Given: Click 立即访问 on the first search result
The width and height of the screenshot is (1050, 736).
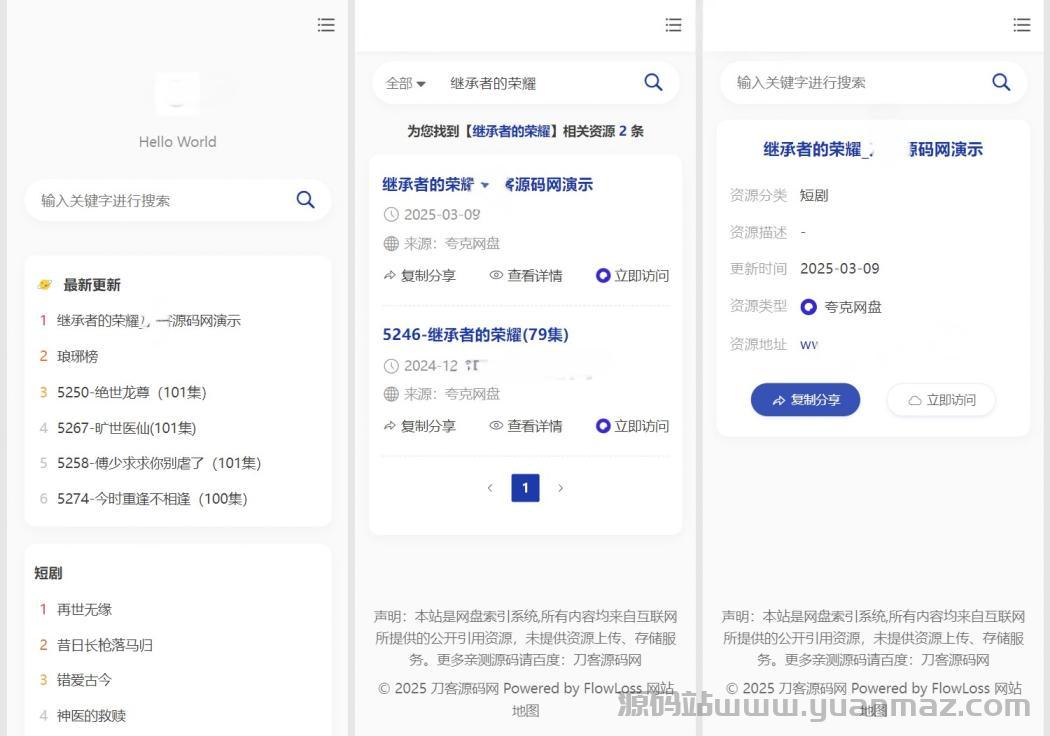Looking at the screenshot, I should pos(632,276).
